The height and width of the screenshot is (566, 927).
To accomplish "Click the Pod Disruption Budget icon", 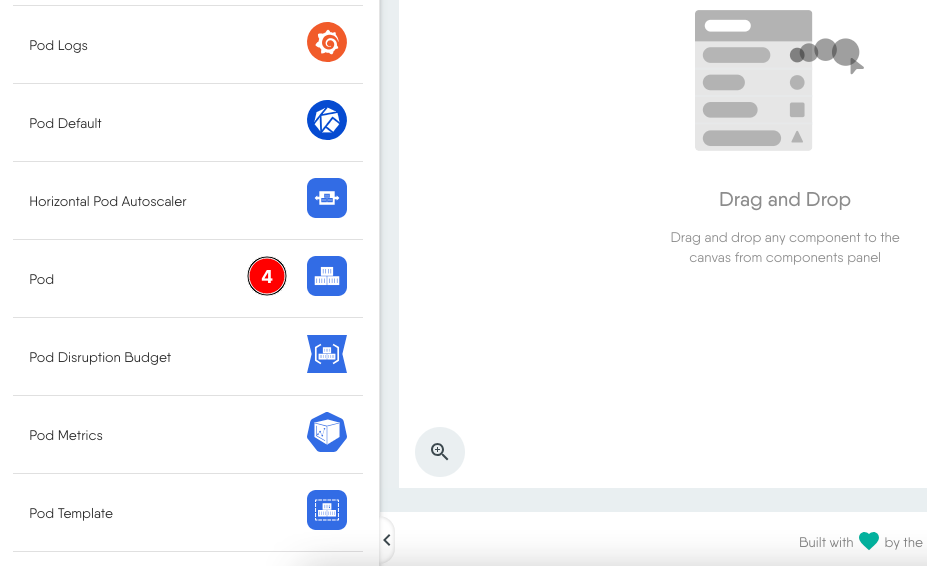I will point(326,355).
